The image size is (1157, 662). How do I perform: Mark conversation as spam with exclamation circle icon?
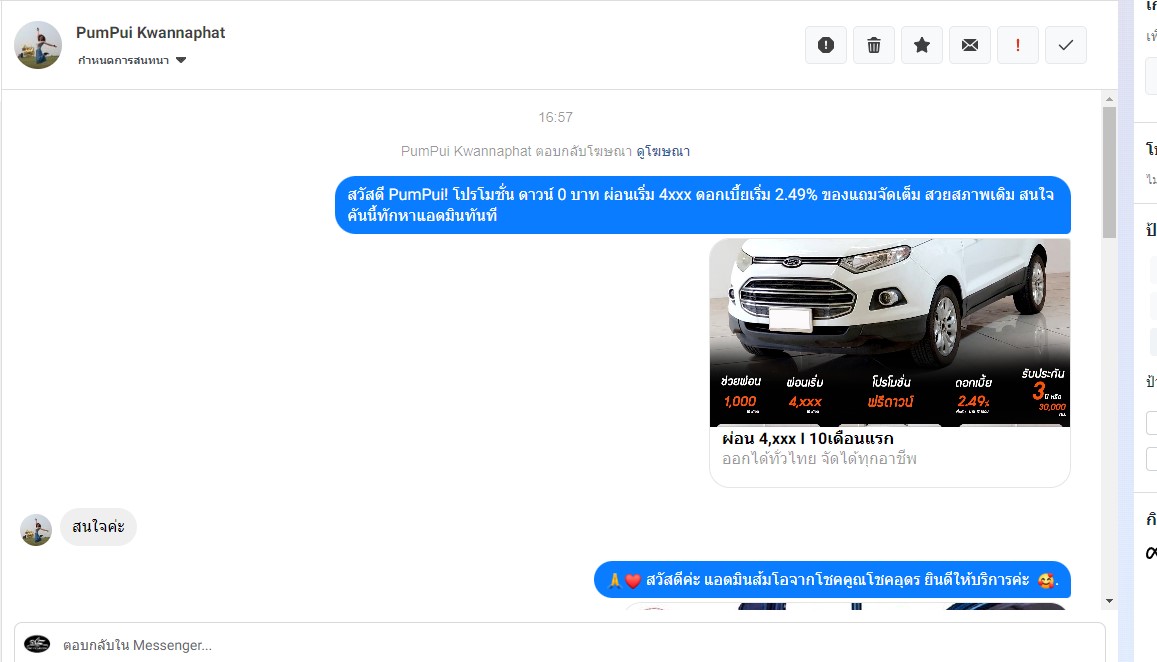click(x=826, y=45)
